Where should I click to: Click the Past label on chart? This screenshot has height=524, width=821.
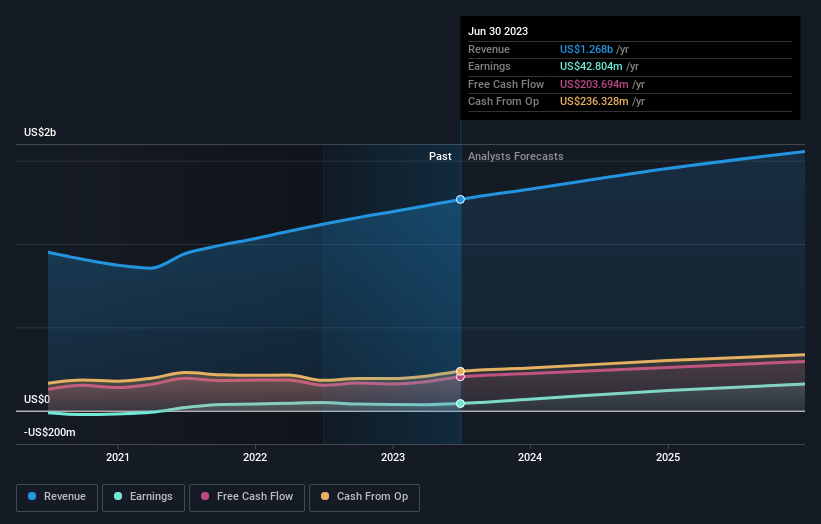[440, 156]
